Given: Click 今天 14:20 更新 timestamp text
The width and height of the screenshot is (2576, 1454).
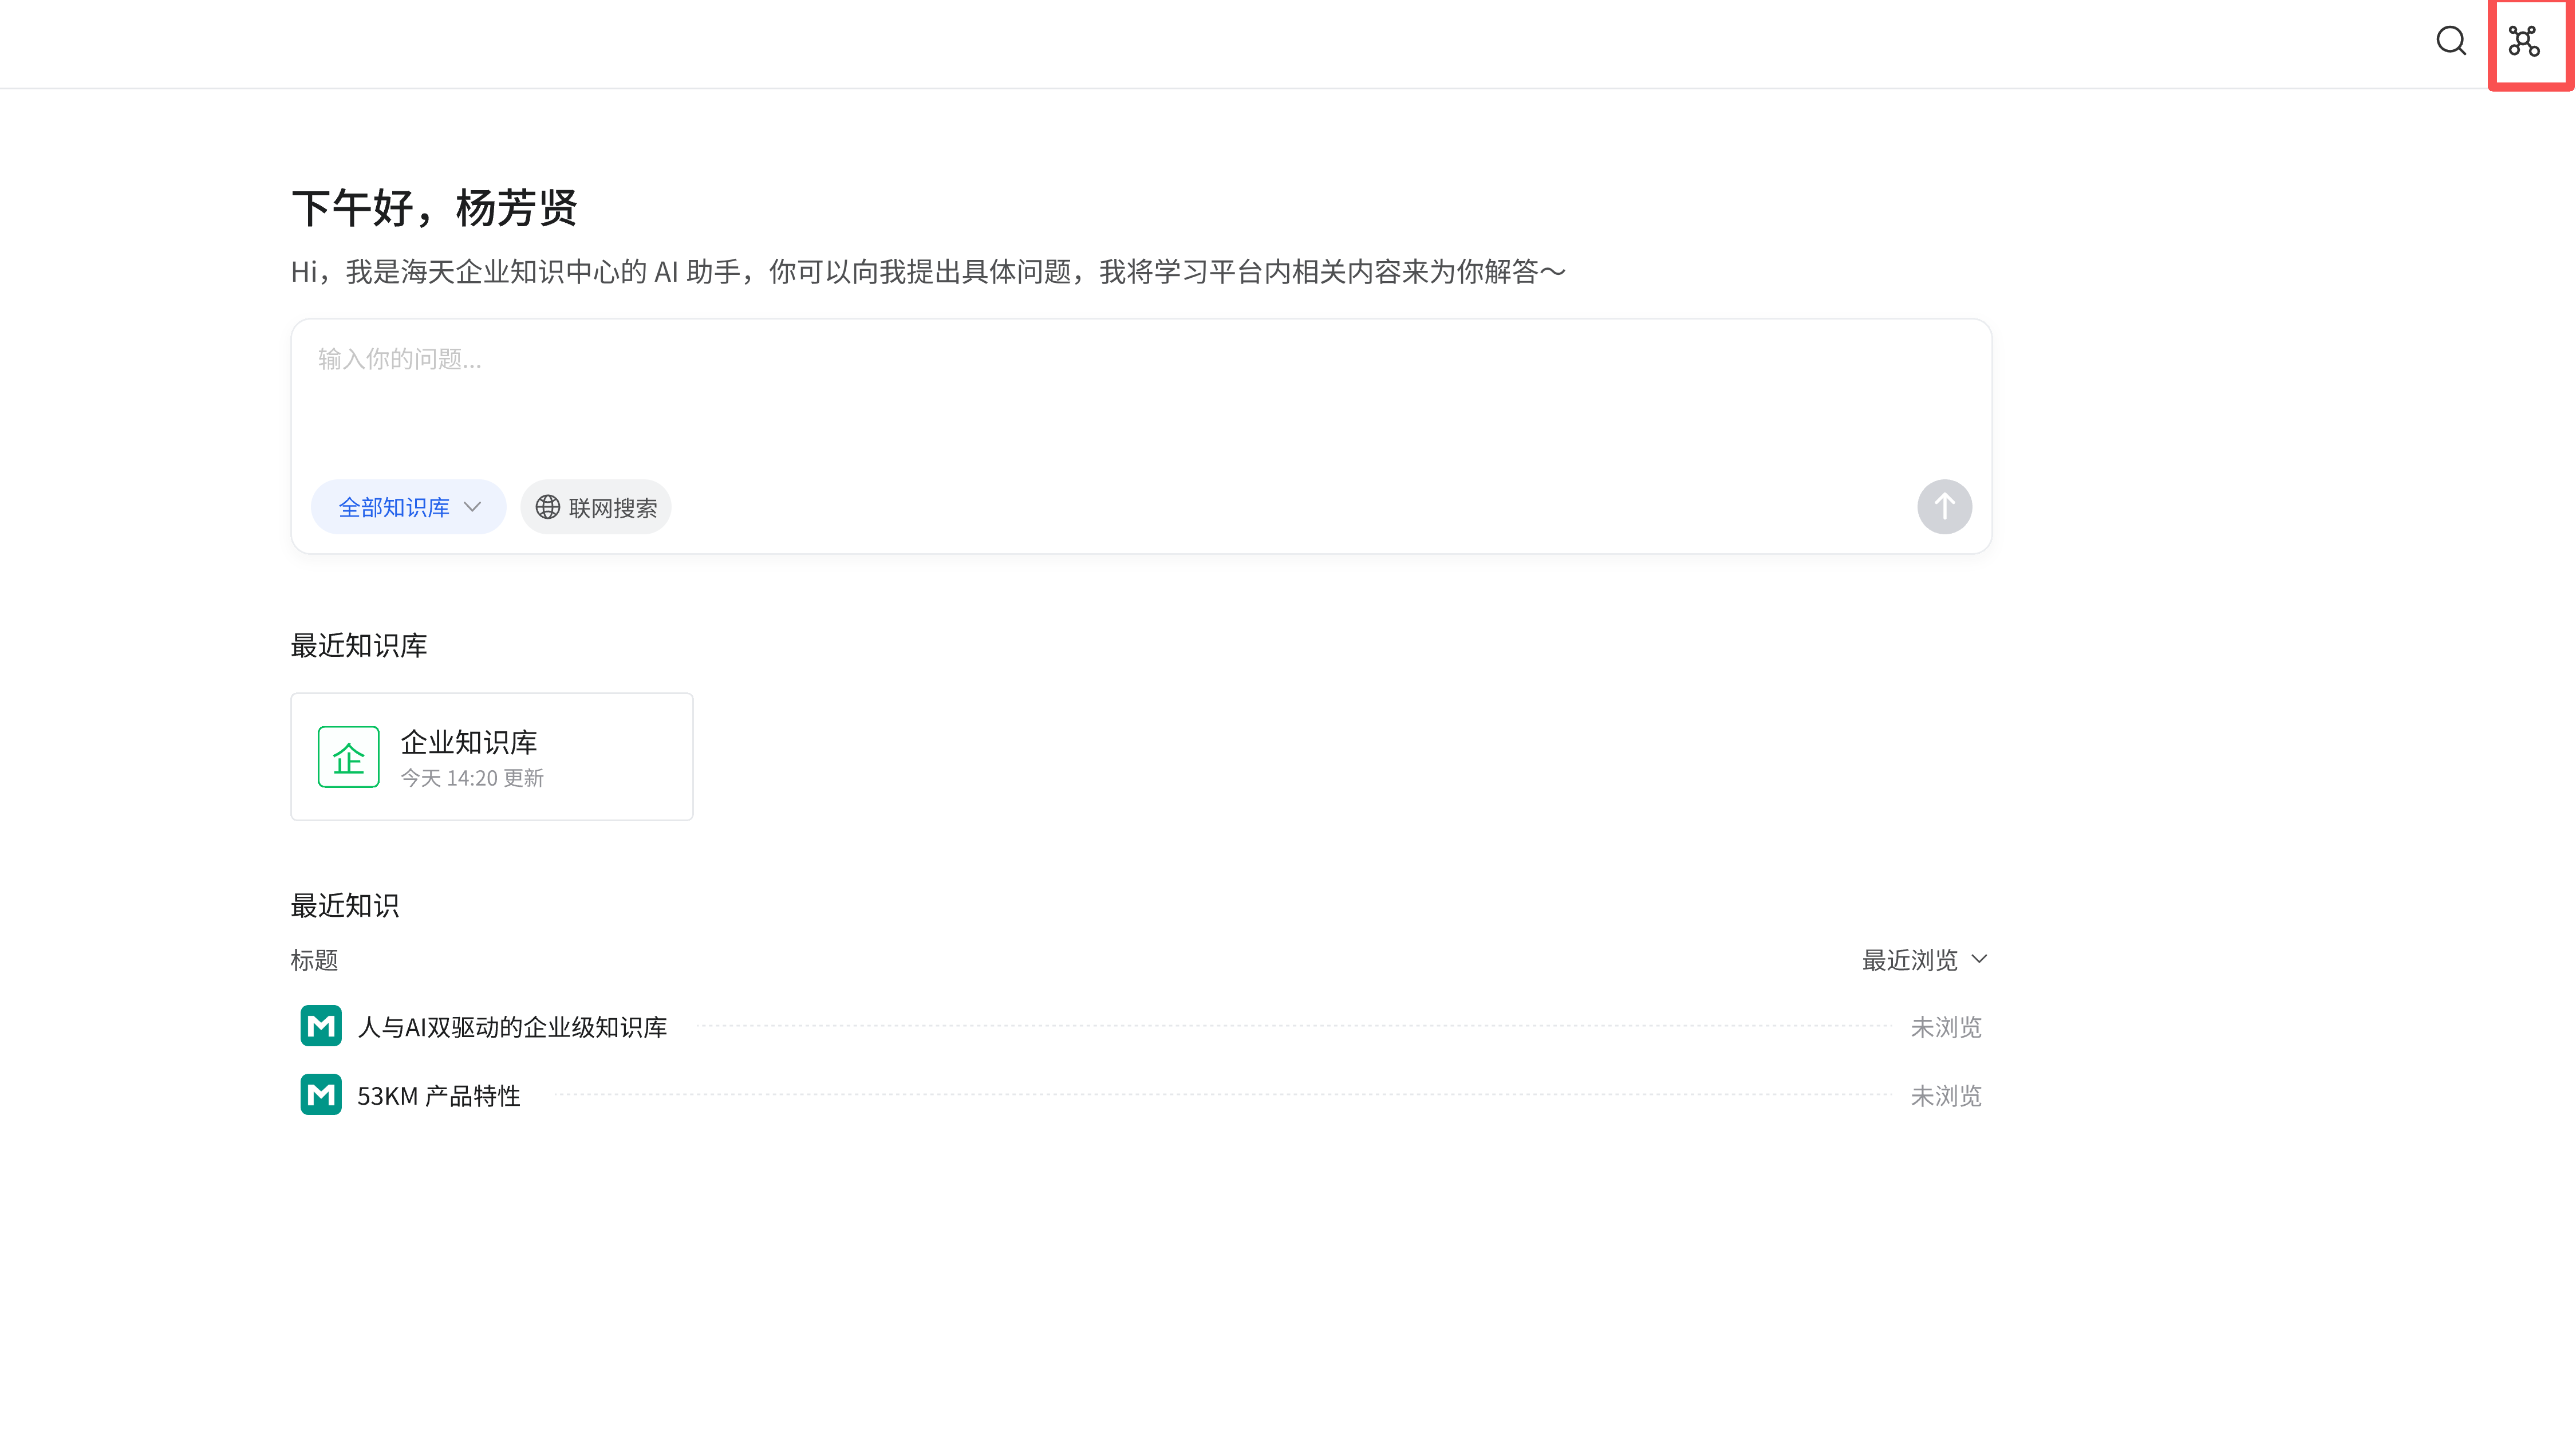Looking at the screenshot, I should point(472,778).
